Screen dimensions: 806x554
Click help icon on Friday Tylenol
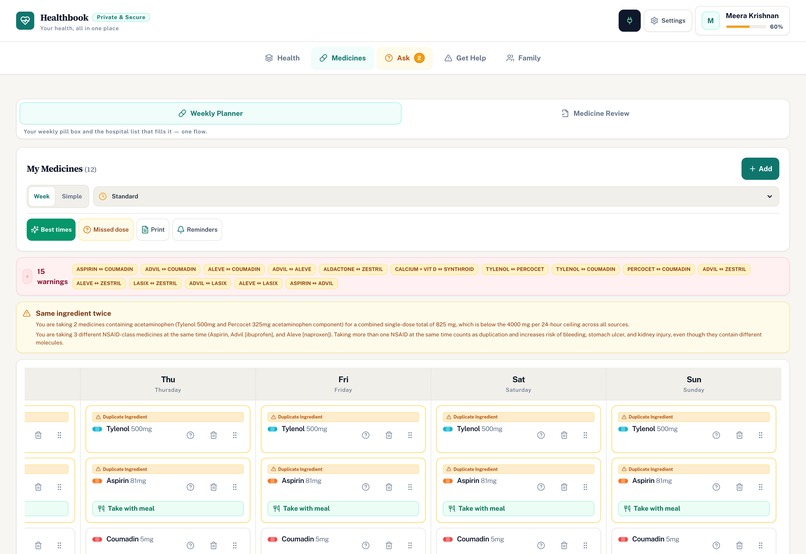coord(365,435)
